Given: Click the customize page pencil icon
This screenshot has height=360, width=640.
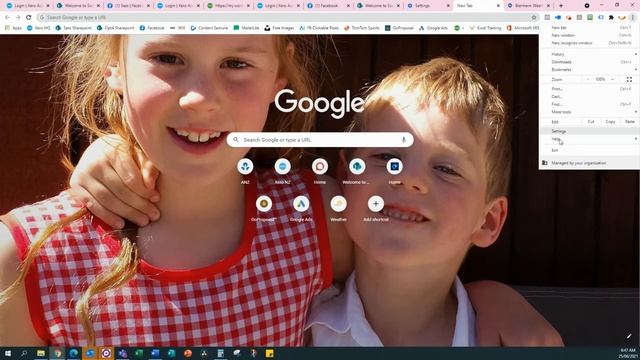Looking at the screenshot, I should pyautogui.click(x=629, y=336).
